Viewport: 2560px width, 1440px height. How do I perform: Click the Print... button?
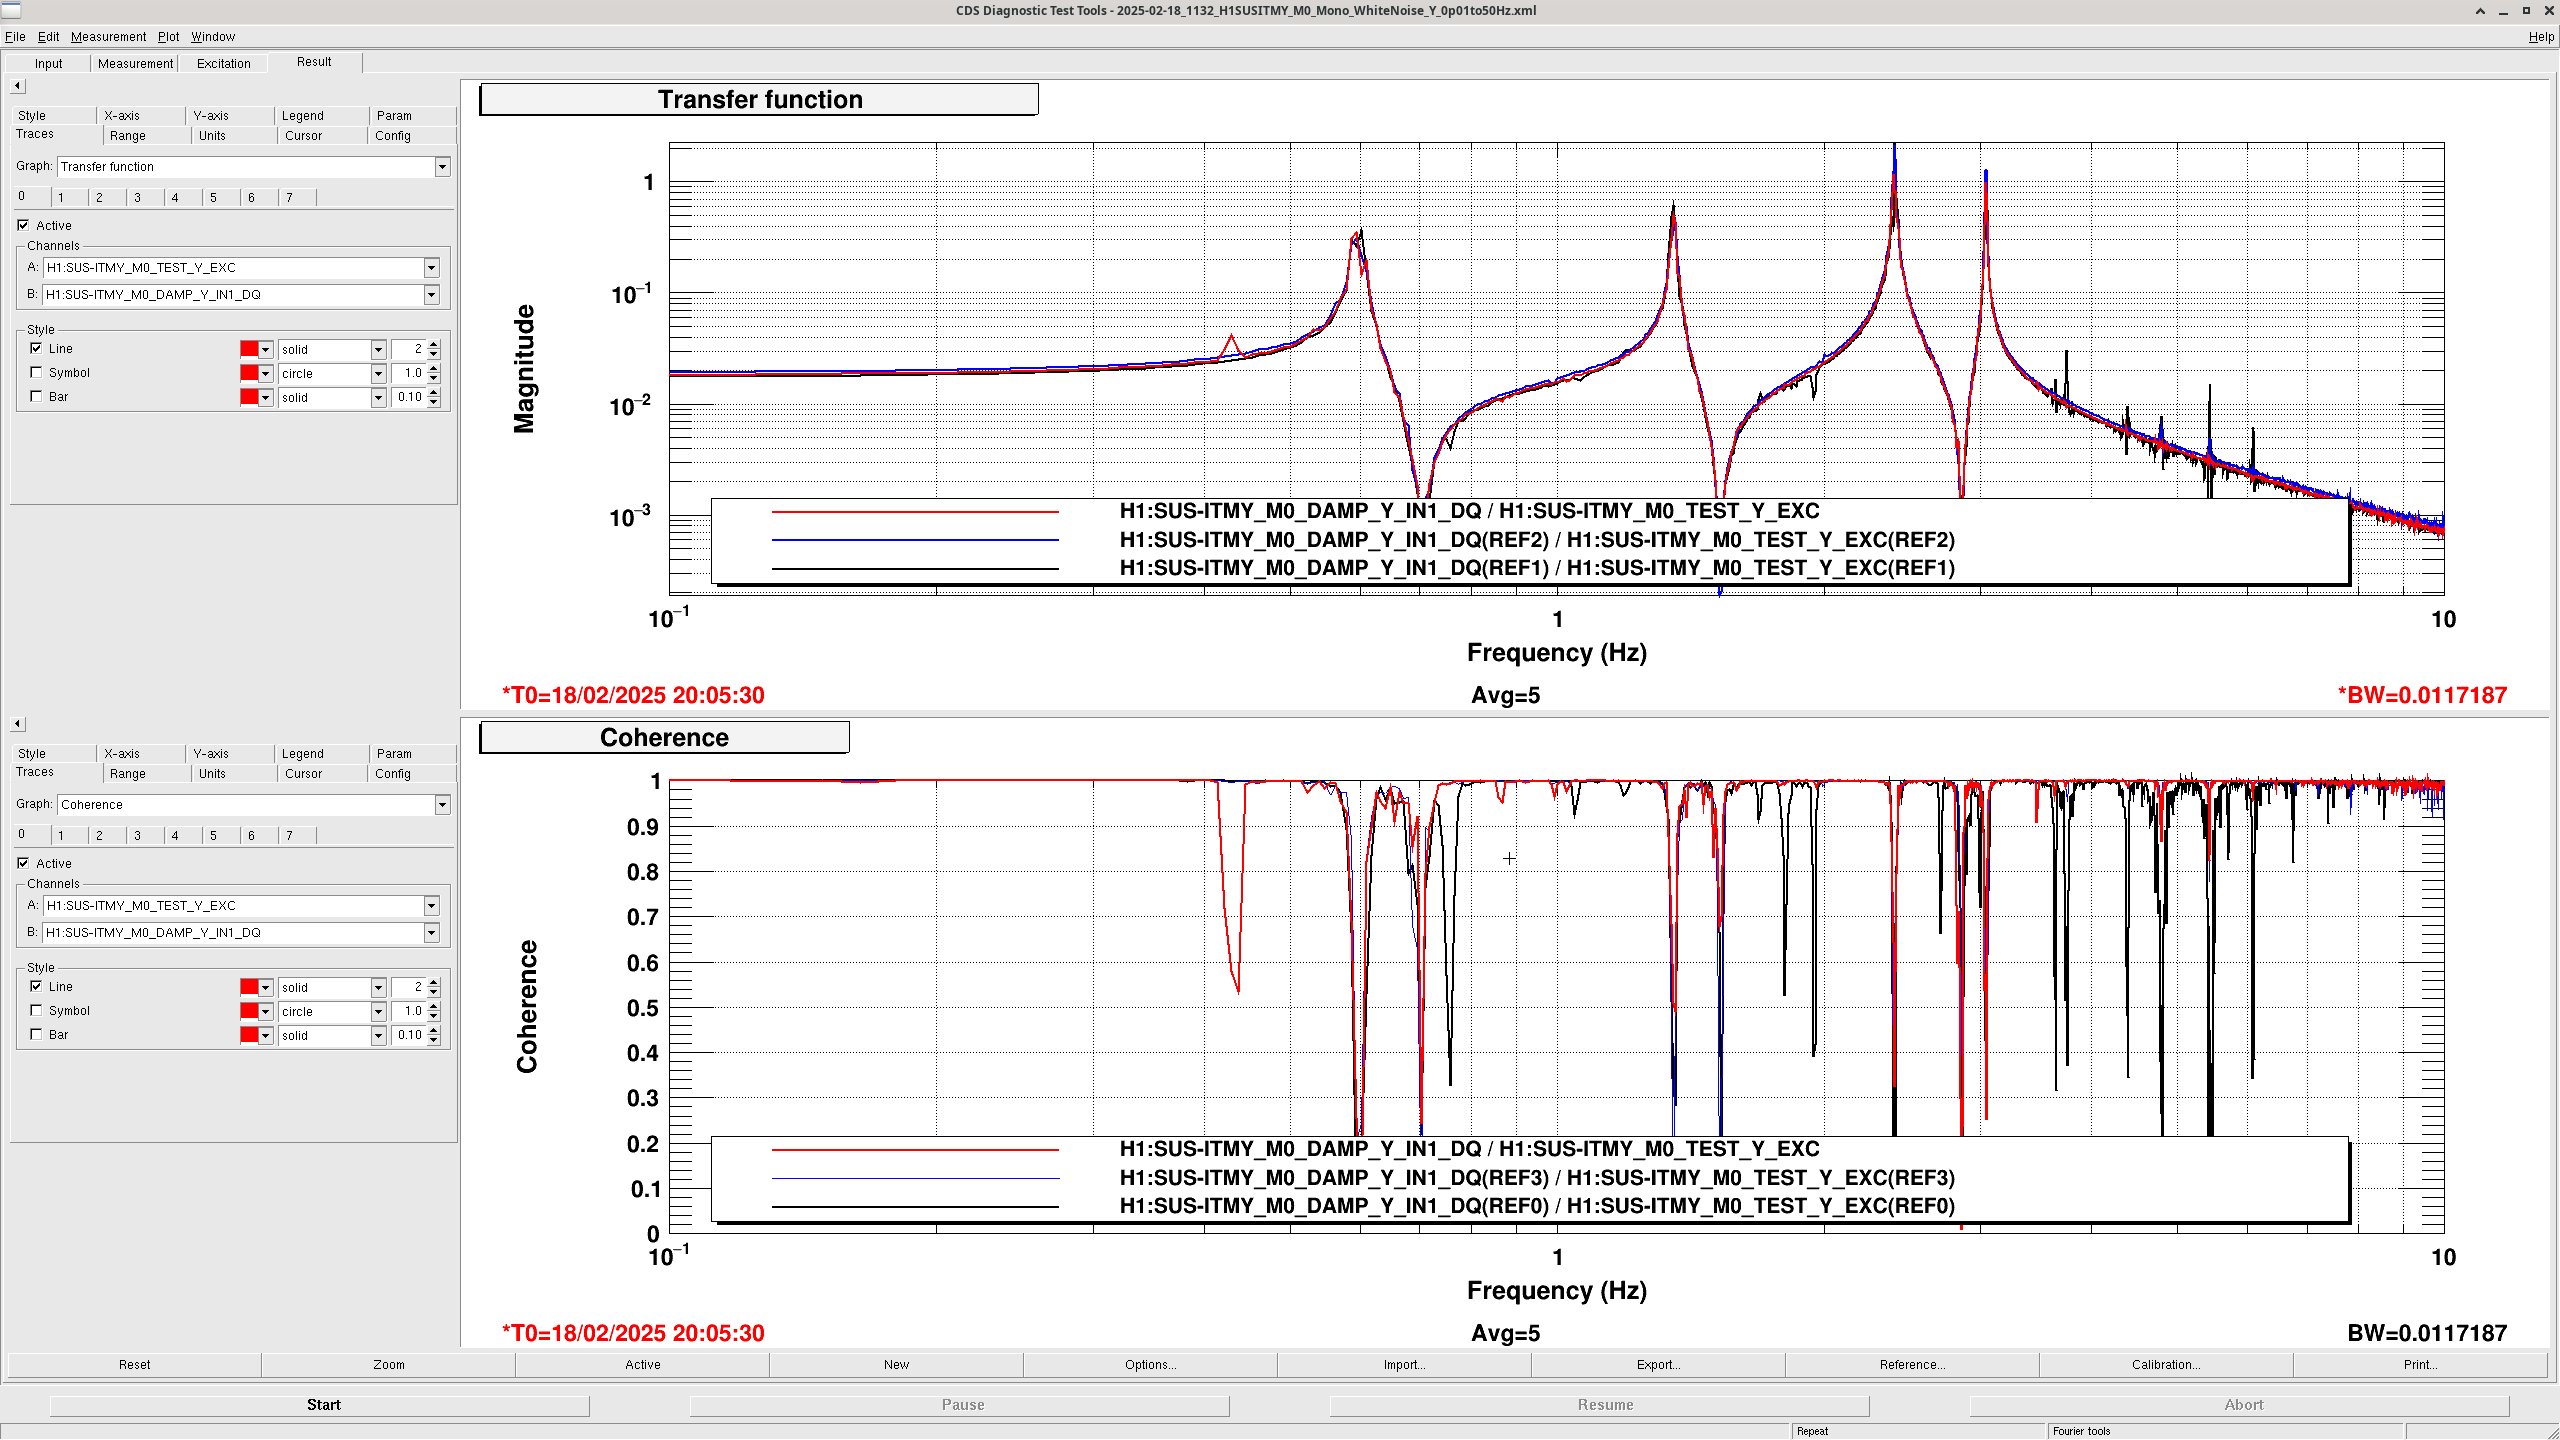(2420, 1365)
